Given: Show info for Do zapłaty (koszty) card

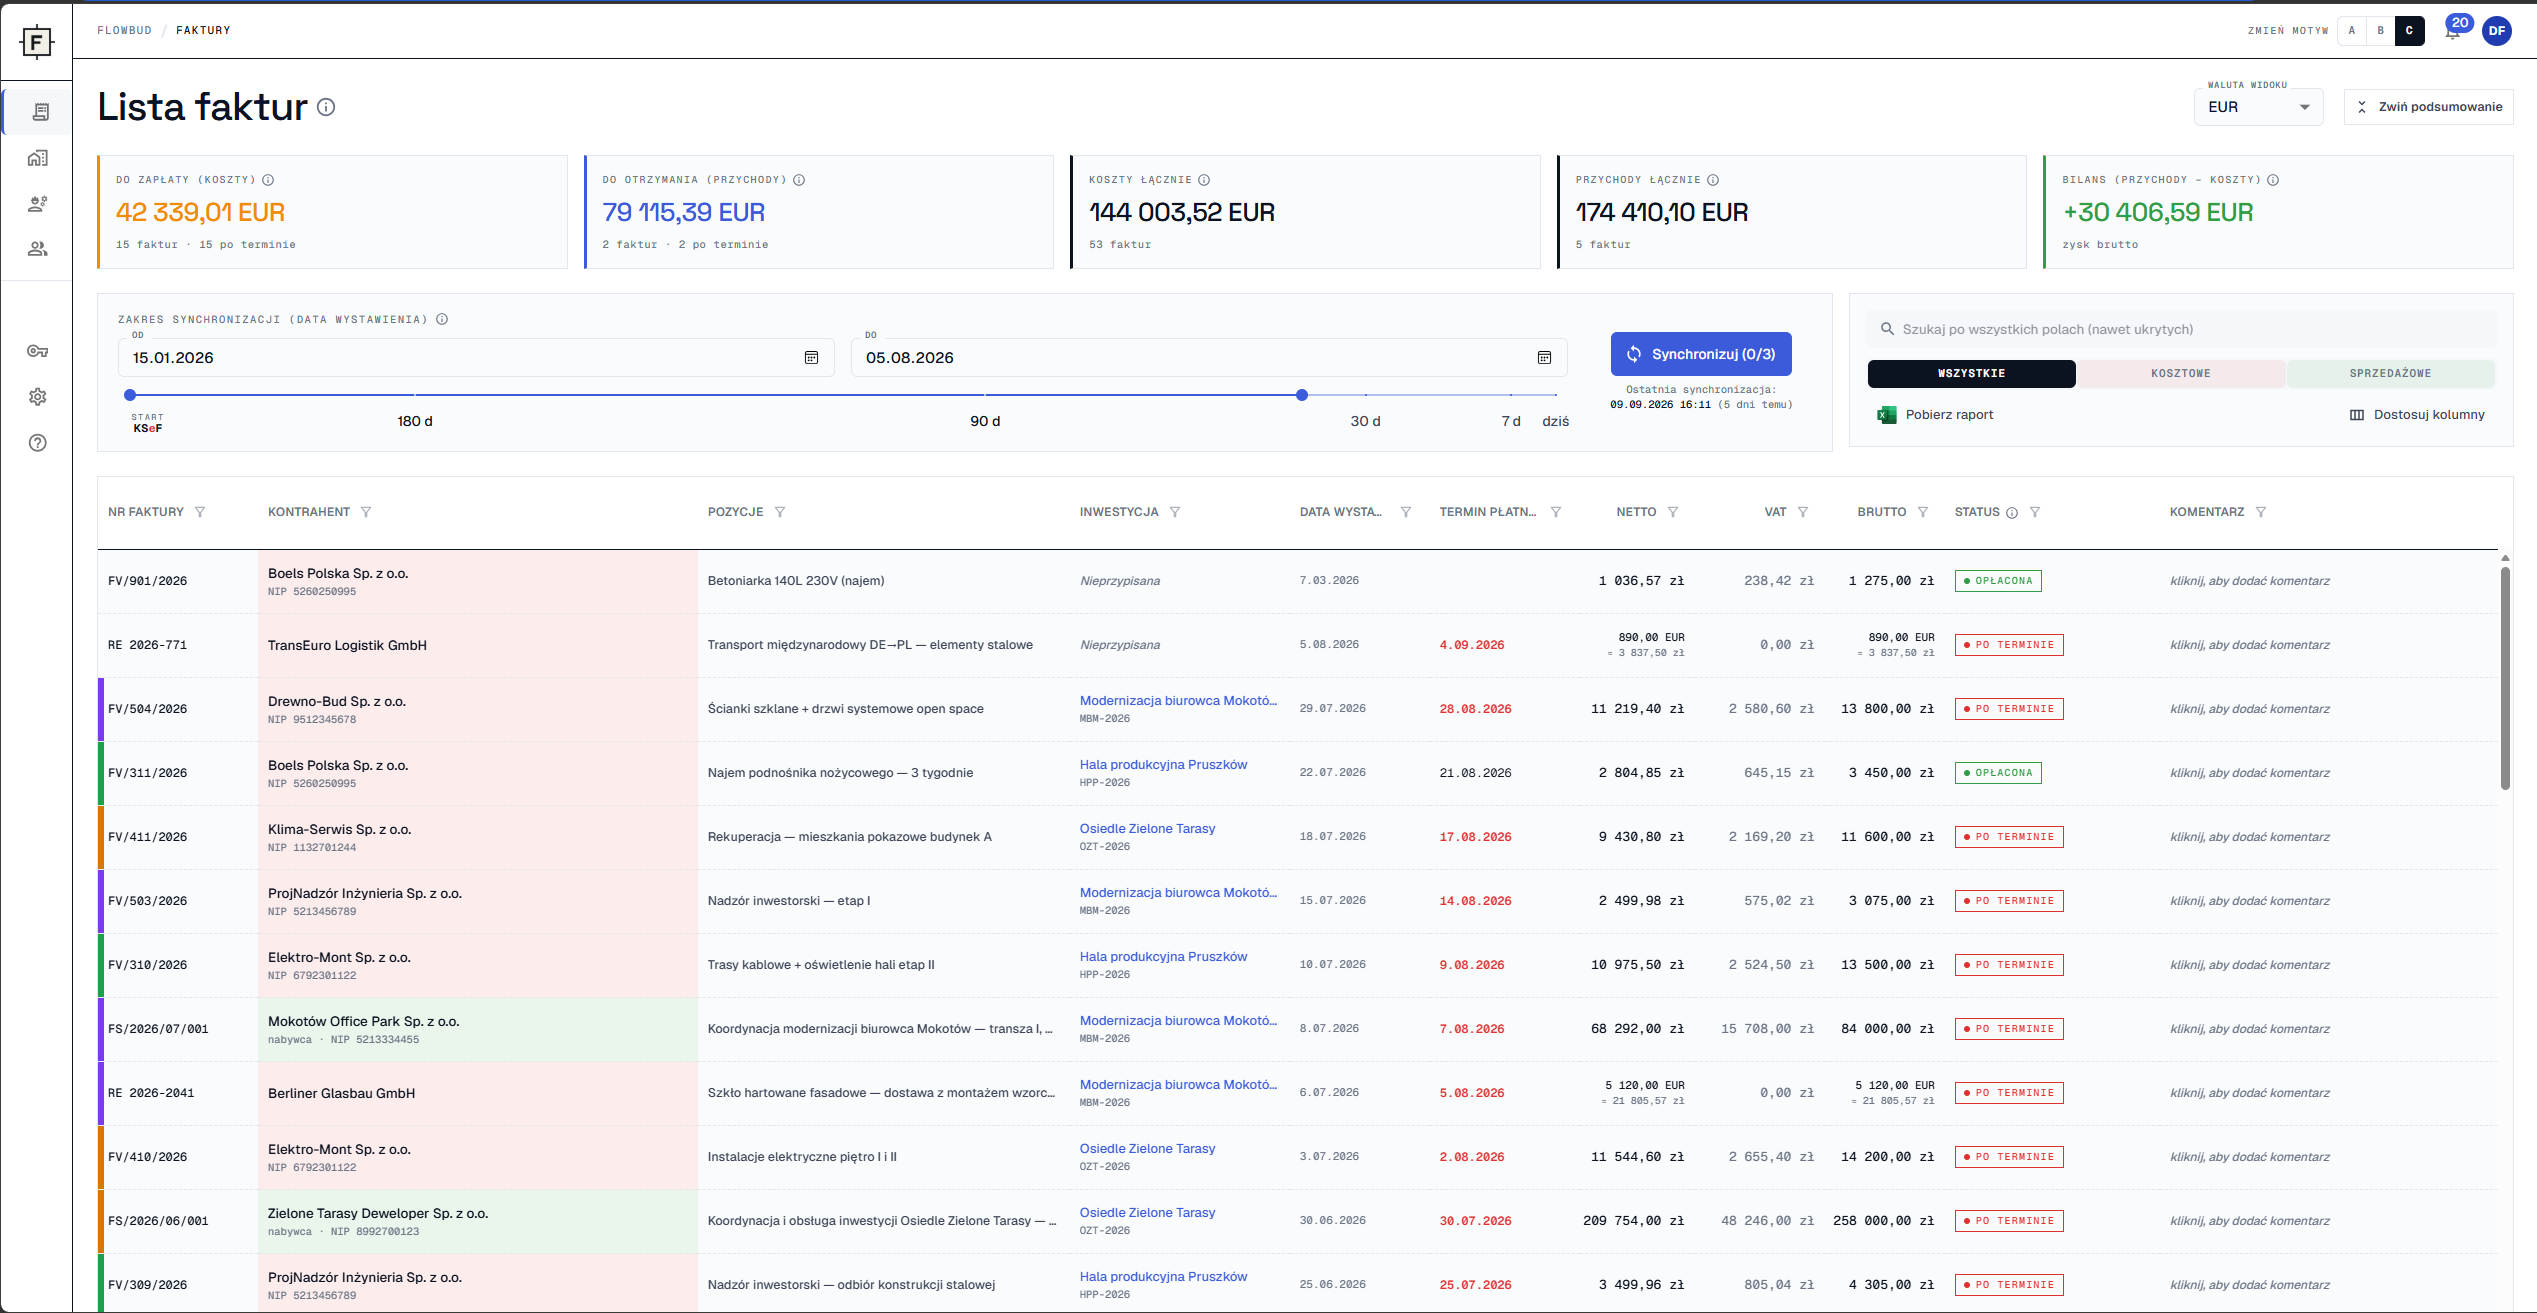Looking at the screenshot, I should pos(268,180).
